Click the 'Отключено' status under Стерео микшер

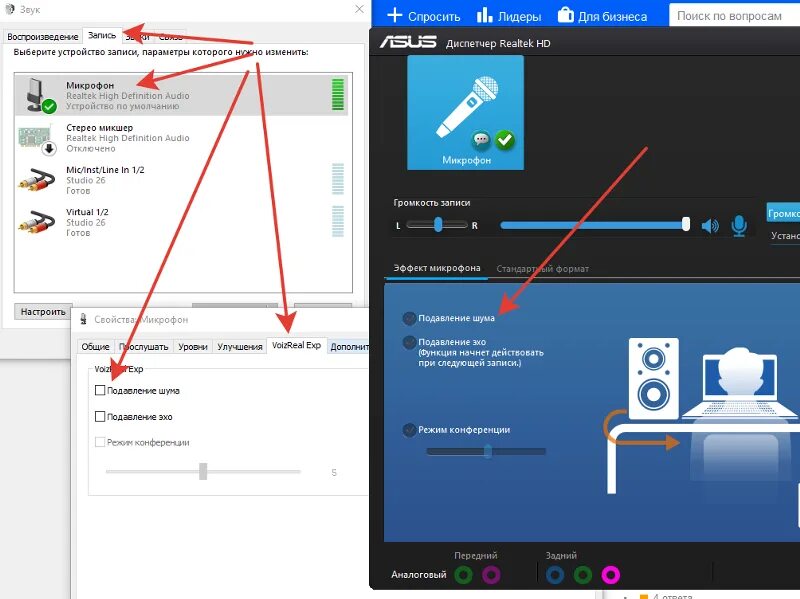coord(91,148)
